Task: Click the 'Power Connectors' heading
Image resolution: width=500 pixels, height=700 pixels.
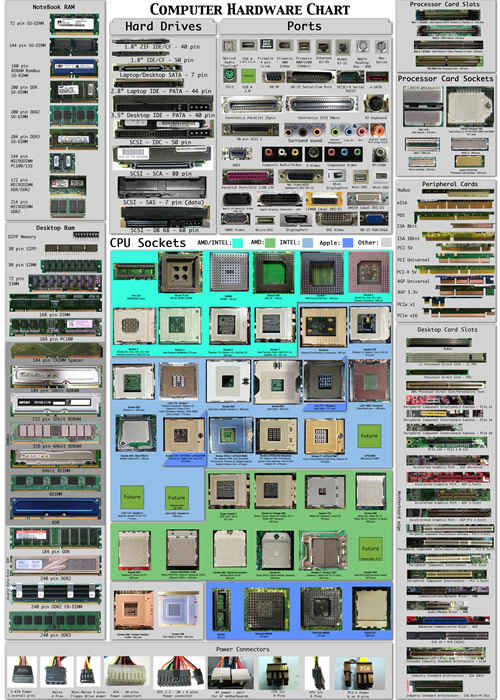Action: coord(242,649)
